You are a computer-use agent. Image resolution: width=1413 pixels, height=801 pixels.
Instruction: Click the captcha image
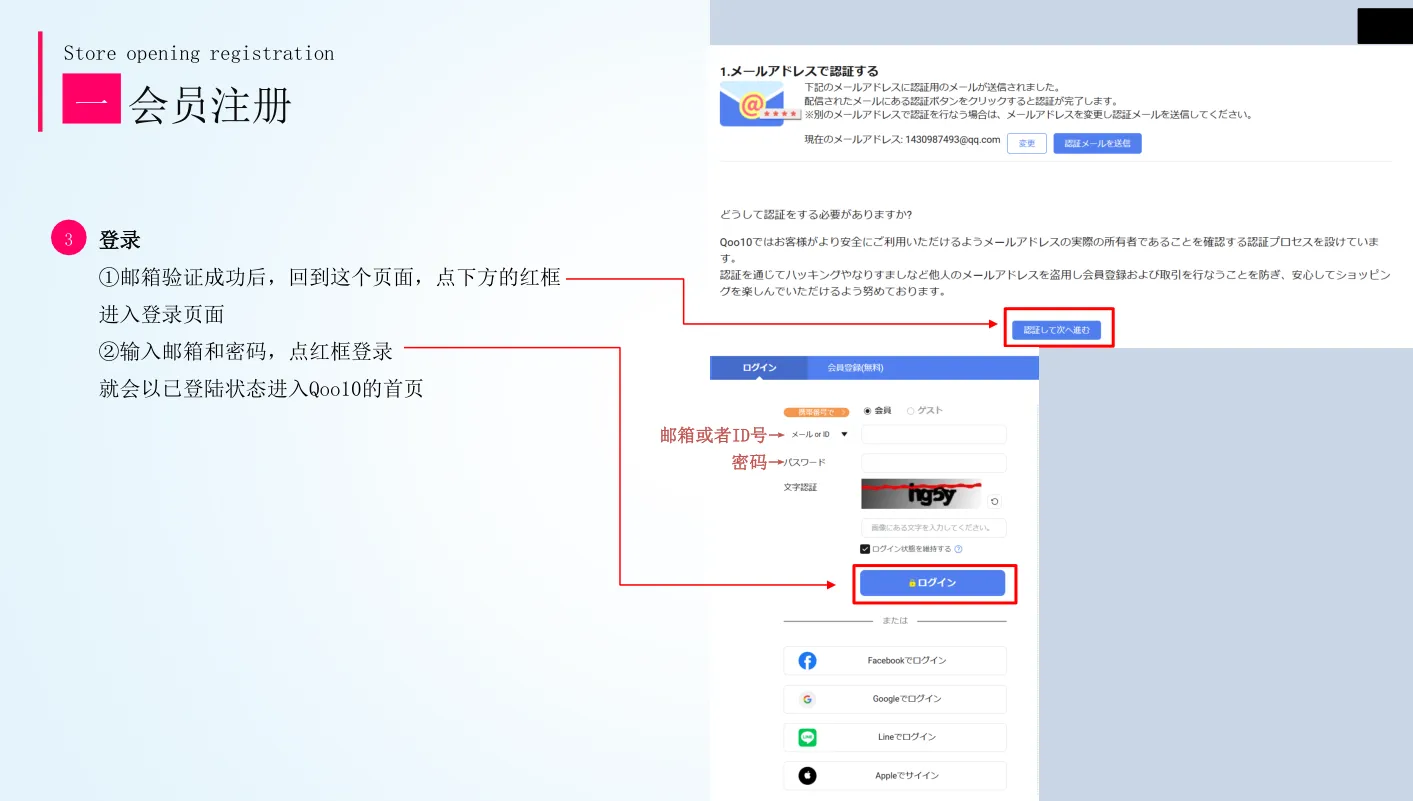921,494
